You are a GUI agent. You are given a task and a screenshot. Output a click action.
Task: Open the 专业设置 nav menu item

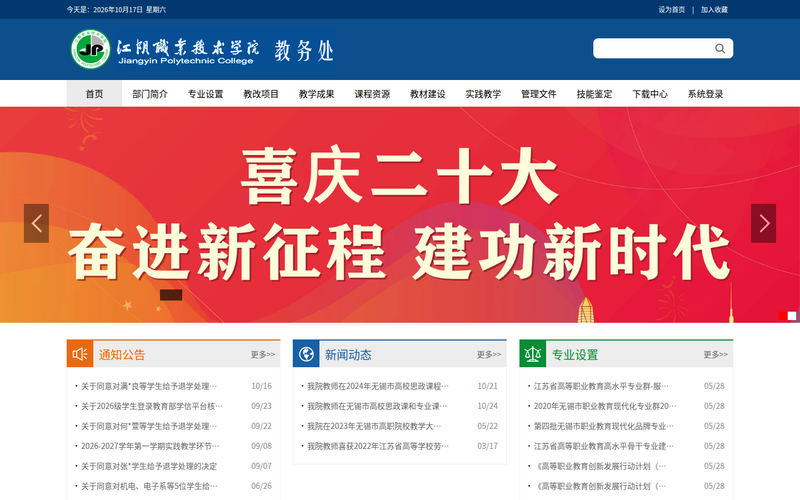[x=206, y=94]
